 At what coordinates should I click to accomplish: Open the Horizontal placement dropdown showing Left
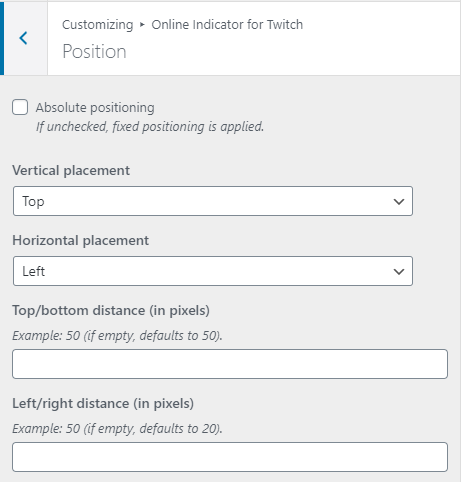pyautogui.click(x=213, y=271)
